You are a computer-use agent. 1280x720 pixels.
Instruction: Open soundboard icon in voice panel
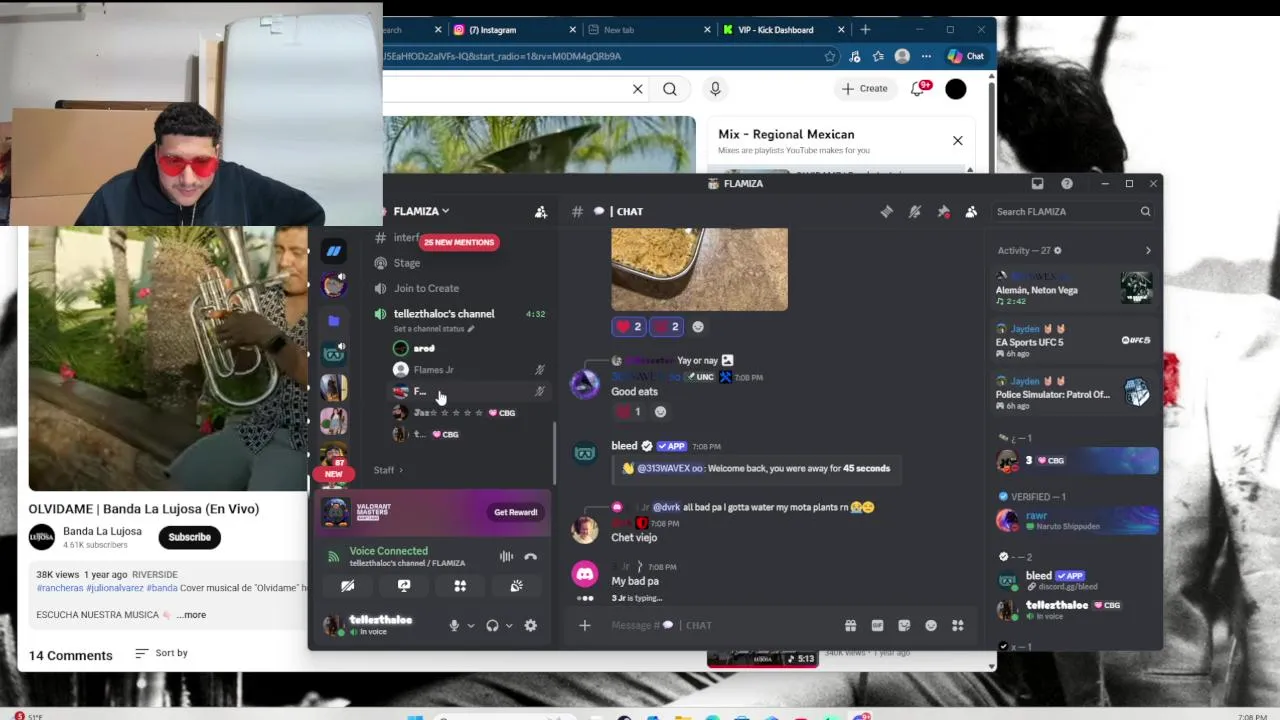516,586
